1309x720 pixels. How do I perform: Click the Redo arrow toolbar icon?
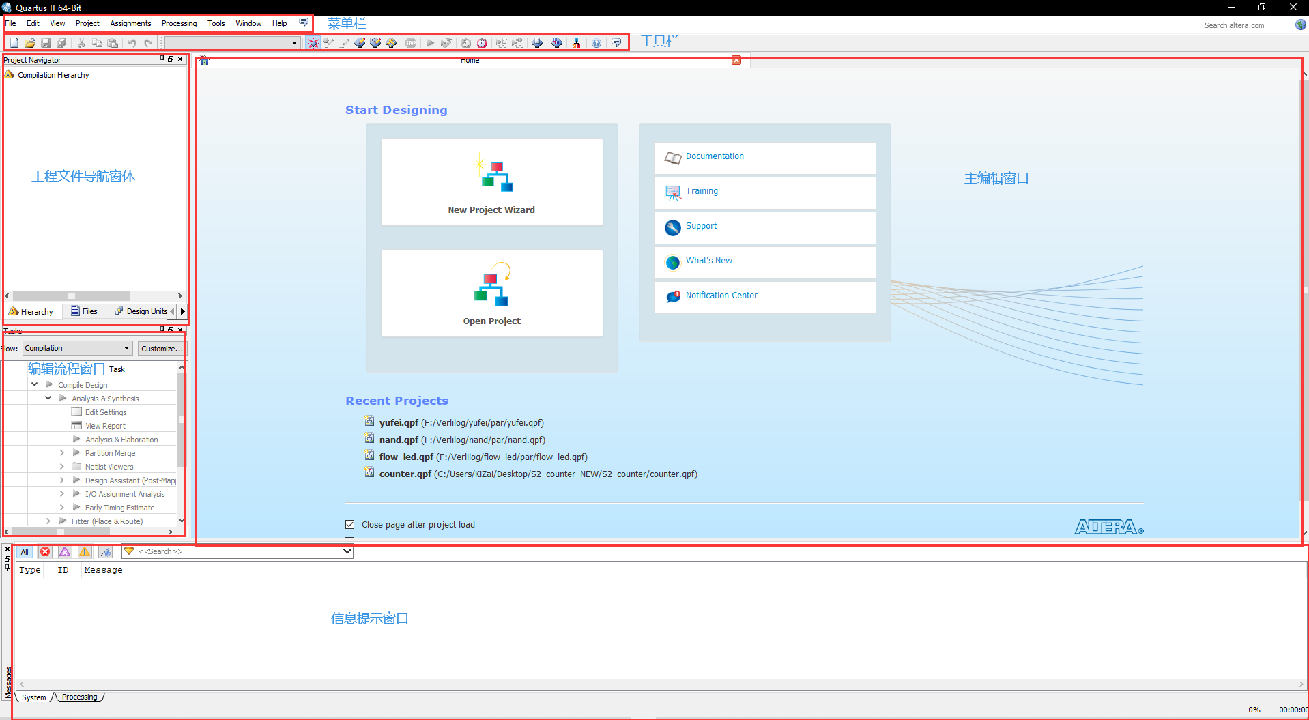point(148,43)
